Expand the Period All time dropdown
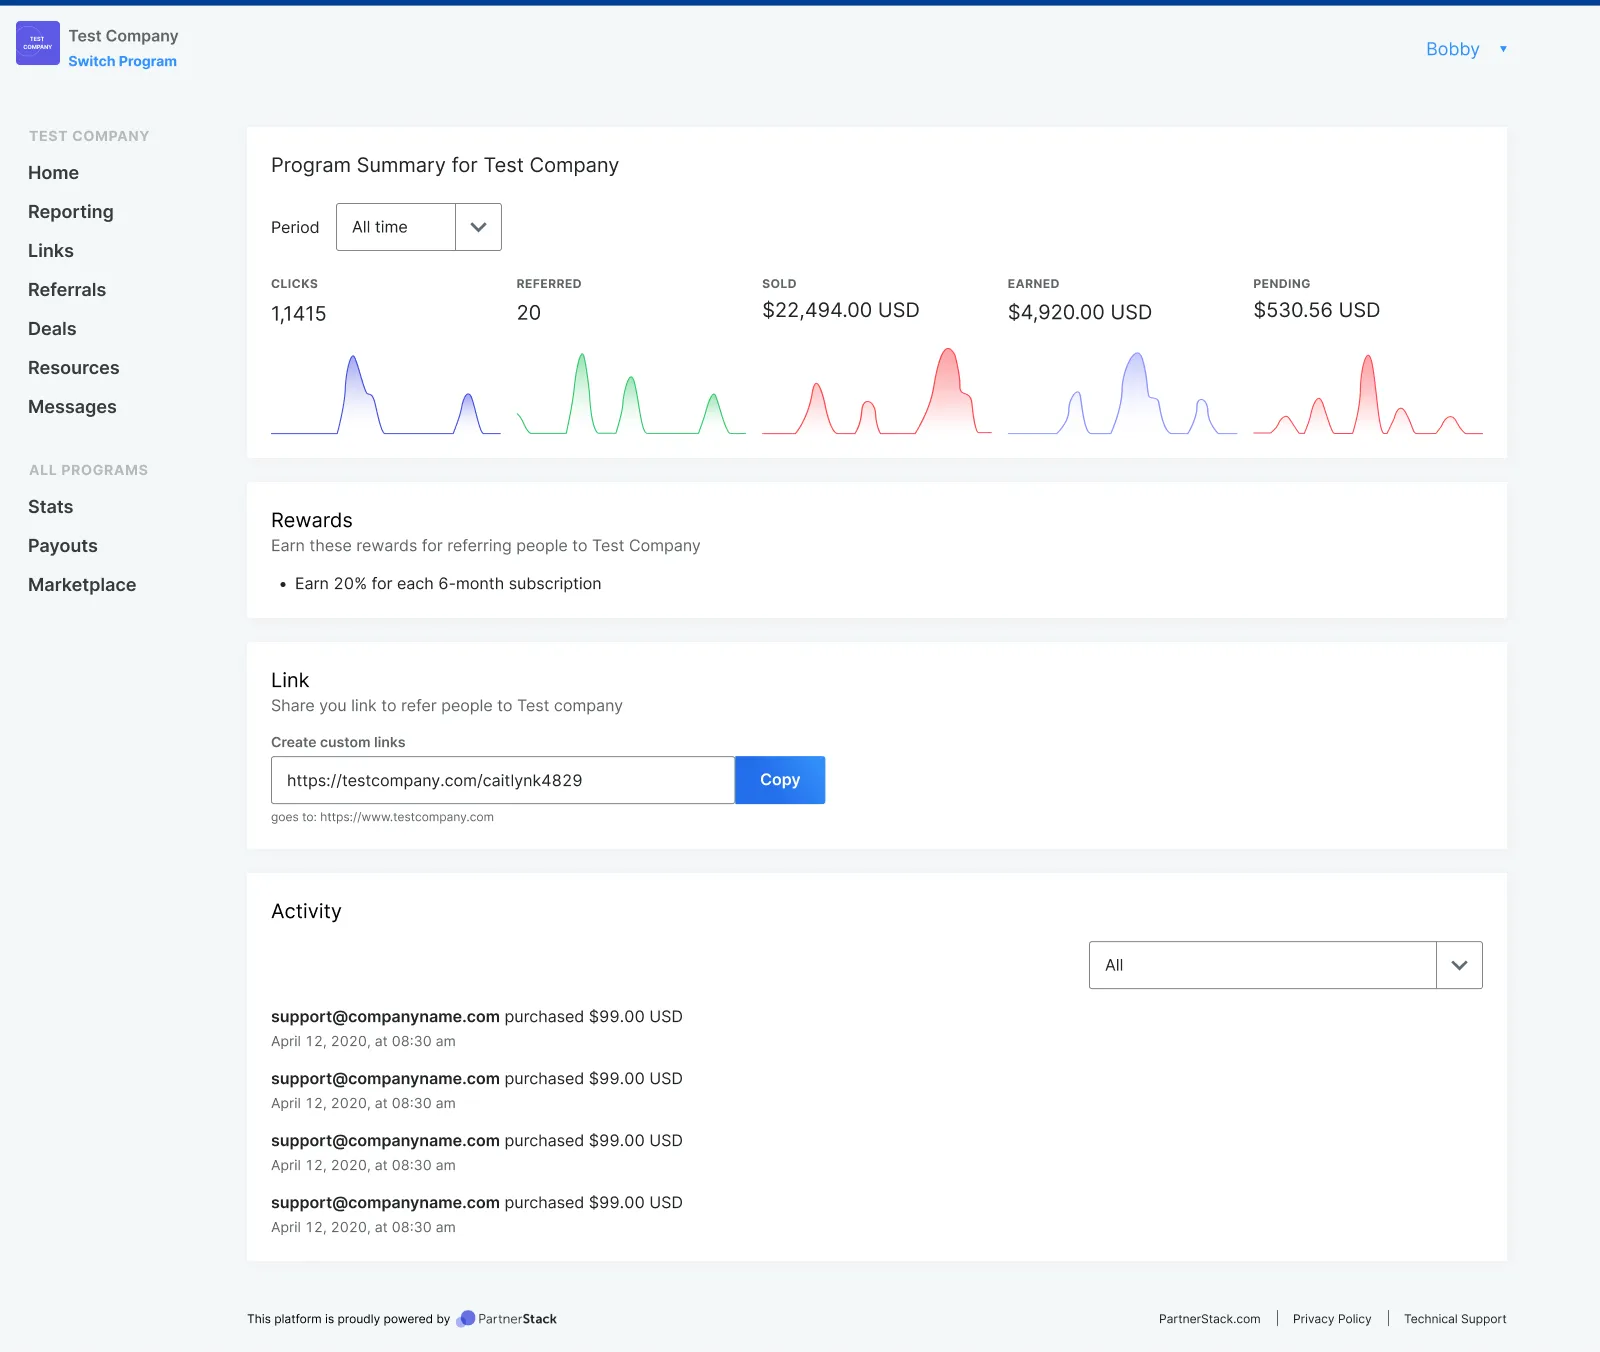Viewport: 1600px width, 1352px height. pos(419,227)
